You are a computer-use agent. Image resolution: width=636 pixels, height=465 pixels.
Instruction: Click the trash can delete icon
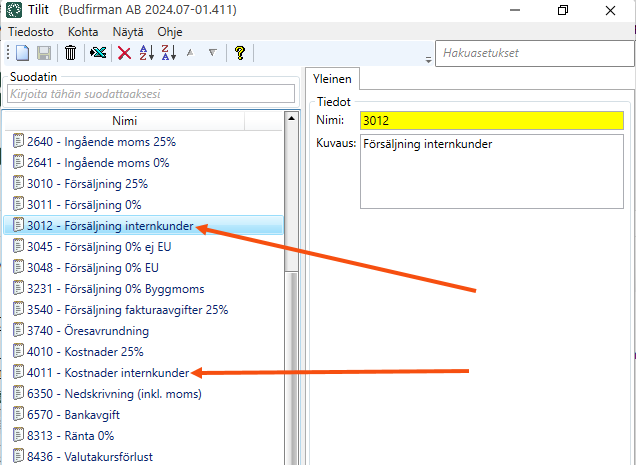(71, 53)
